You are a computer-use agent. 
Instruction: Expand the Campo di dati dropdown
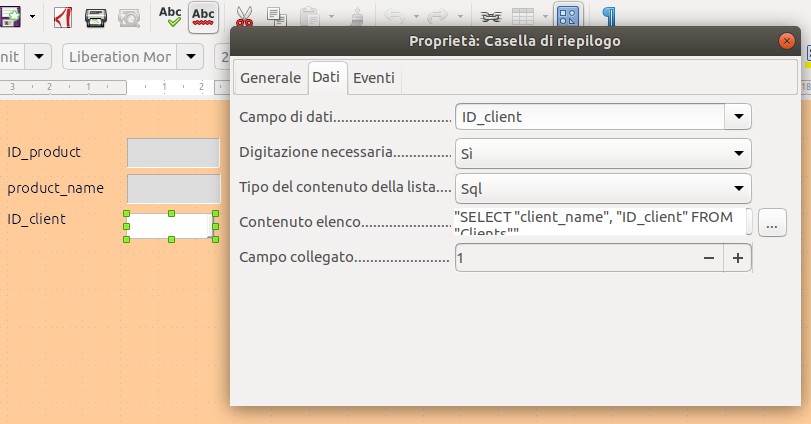[x=738, y=117]
